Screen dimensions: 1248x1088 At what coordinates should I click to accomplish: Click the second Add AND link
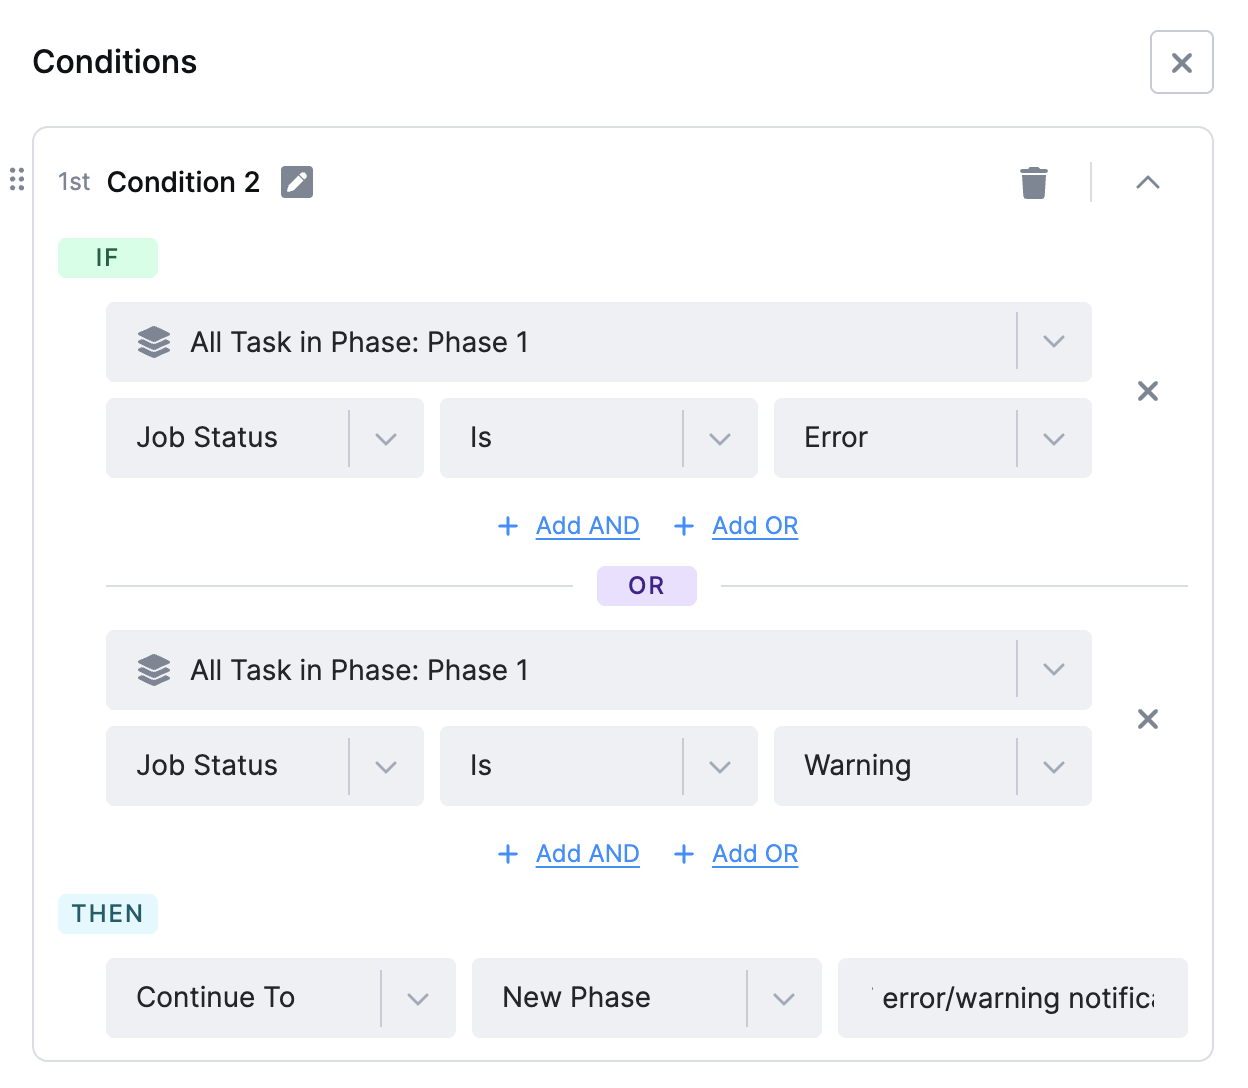point(588,854)
